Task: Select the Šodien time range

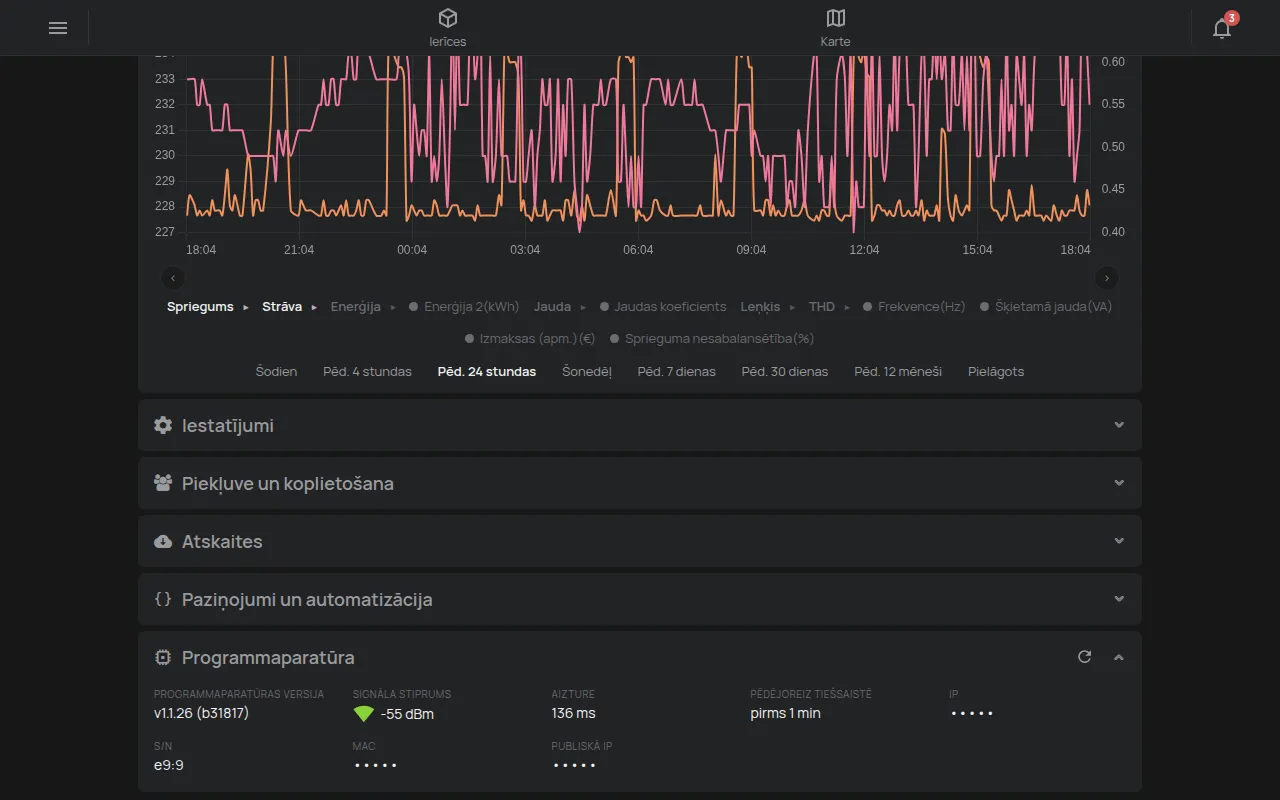Action: (276, 371)
